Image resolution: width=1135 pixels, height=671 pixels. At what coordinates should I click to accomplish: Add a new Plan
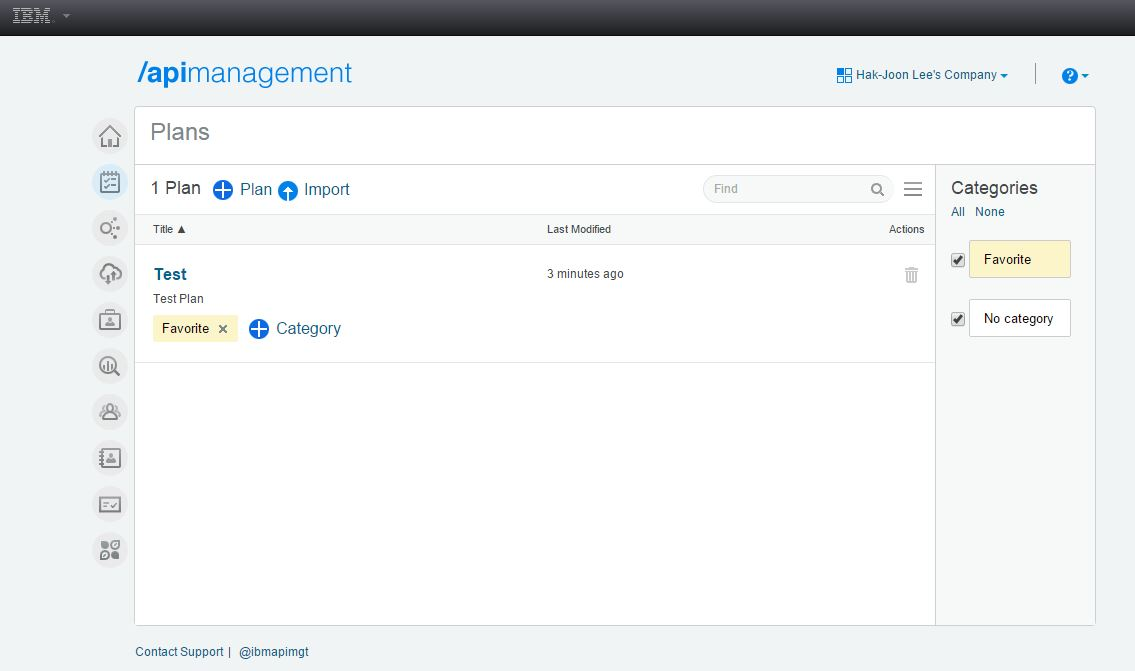click(242, 190)
